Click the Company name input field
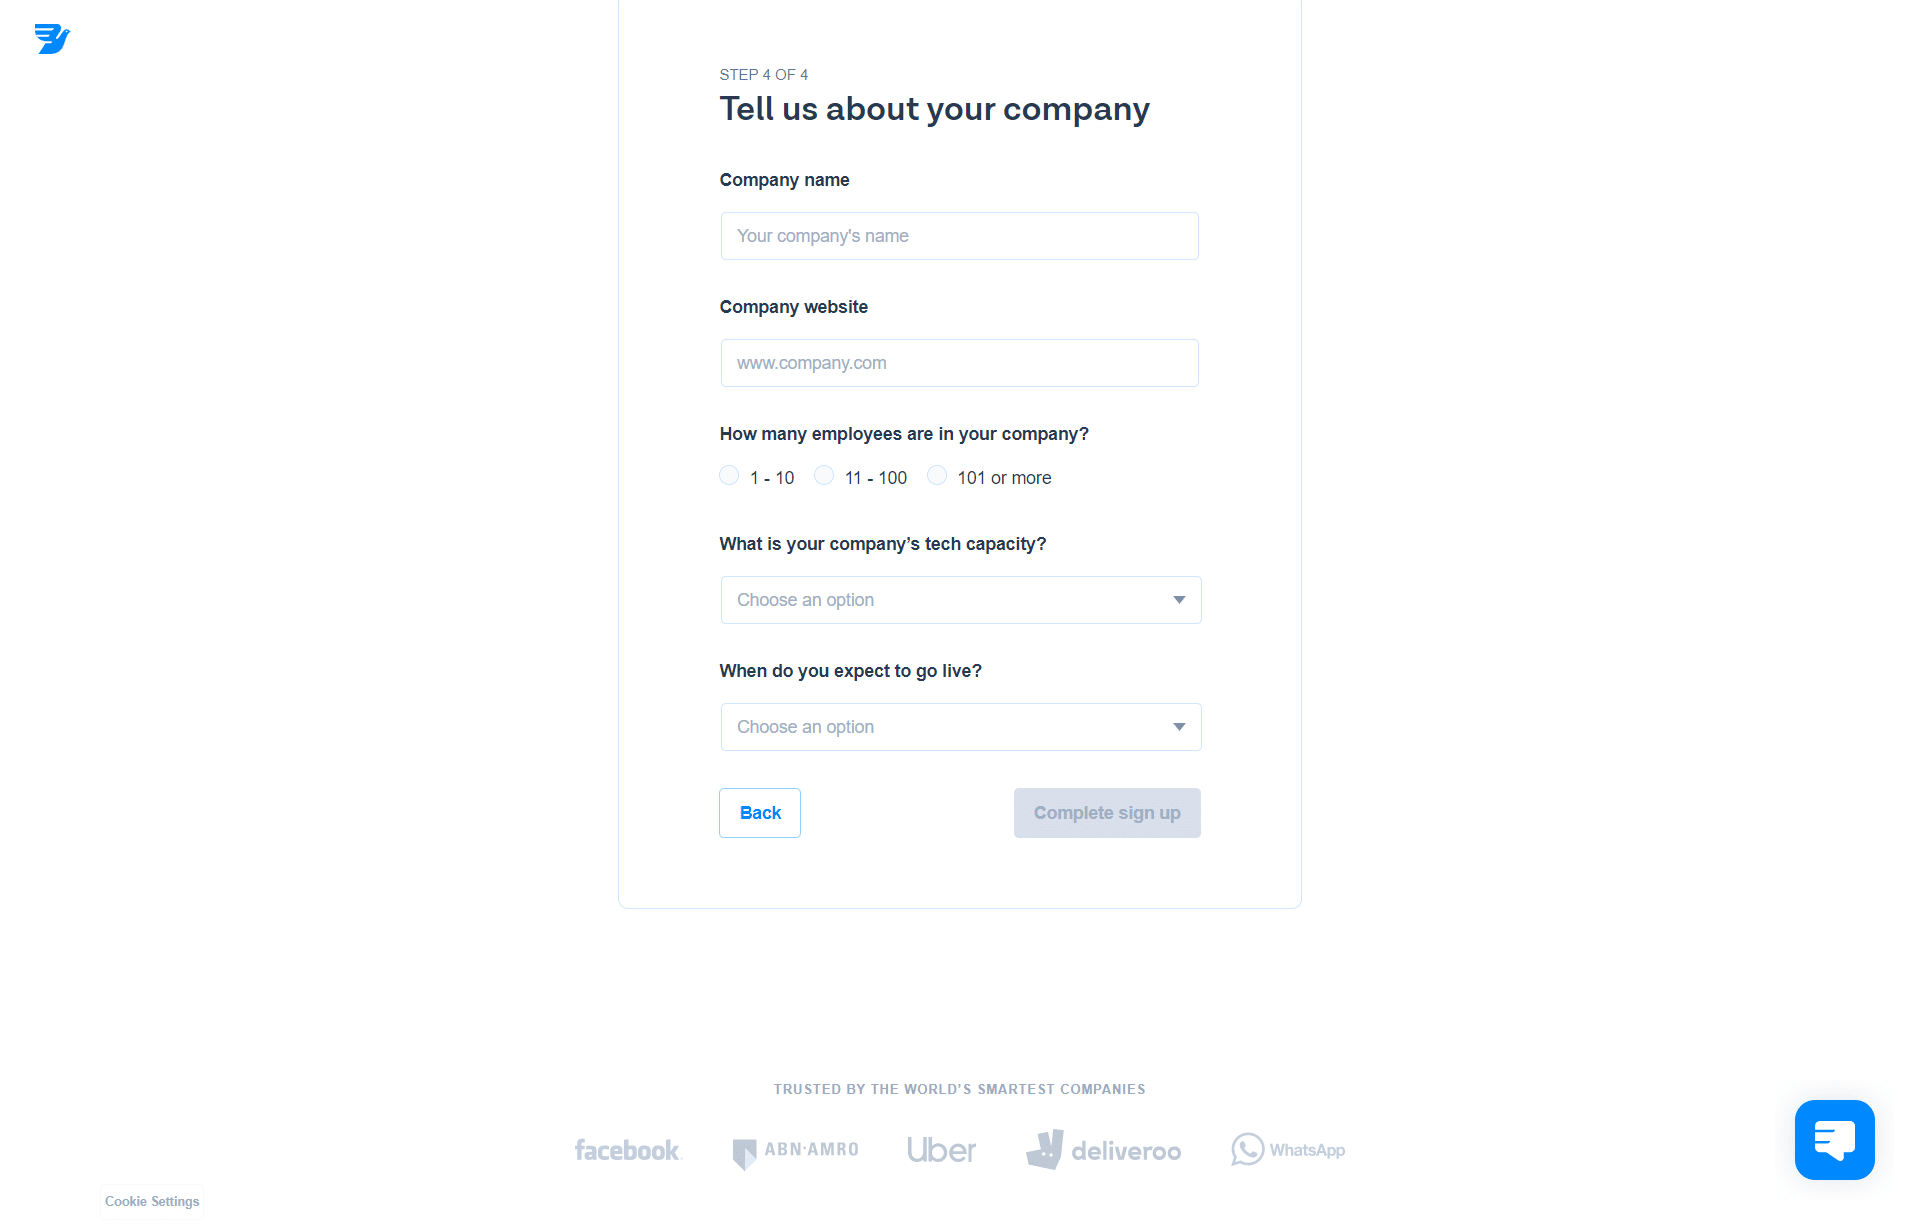This screenshot has width=1920, height=1225. click(x=960, y=235)
